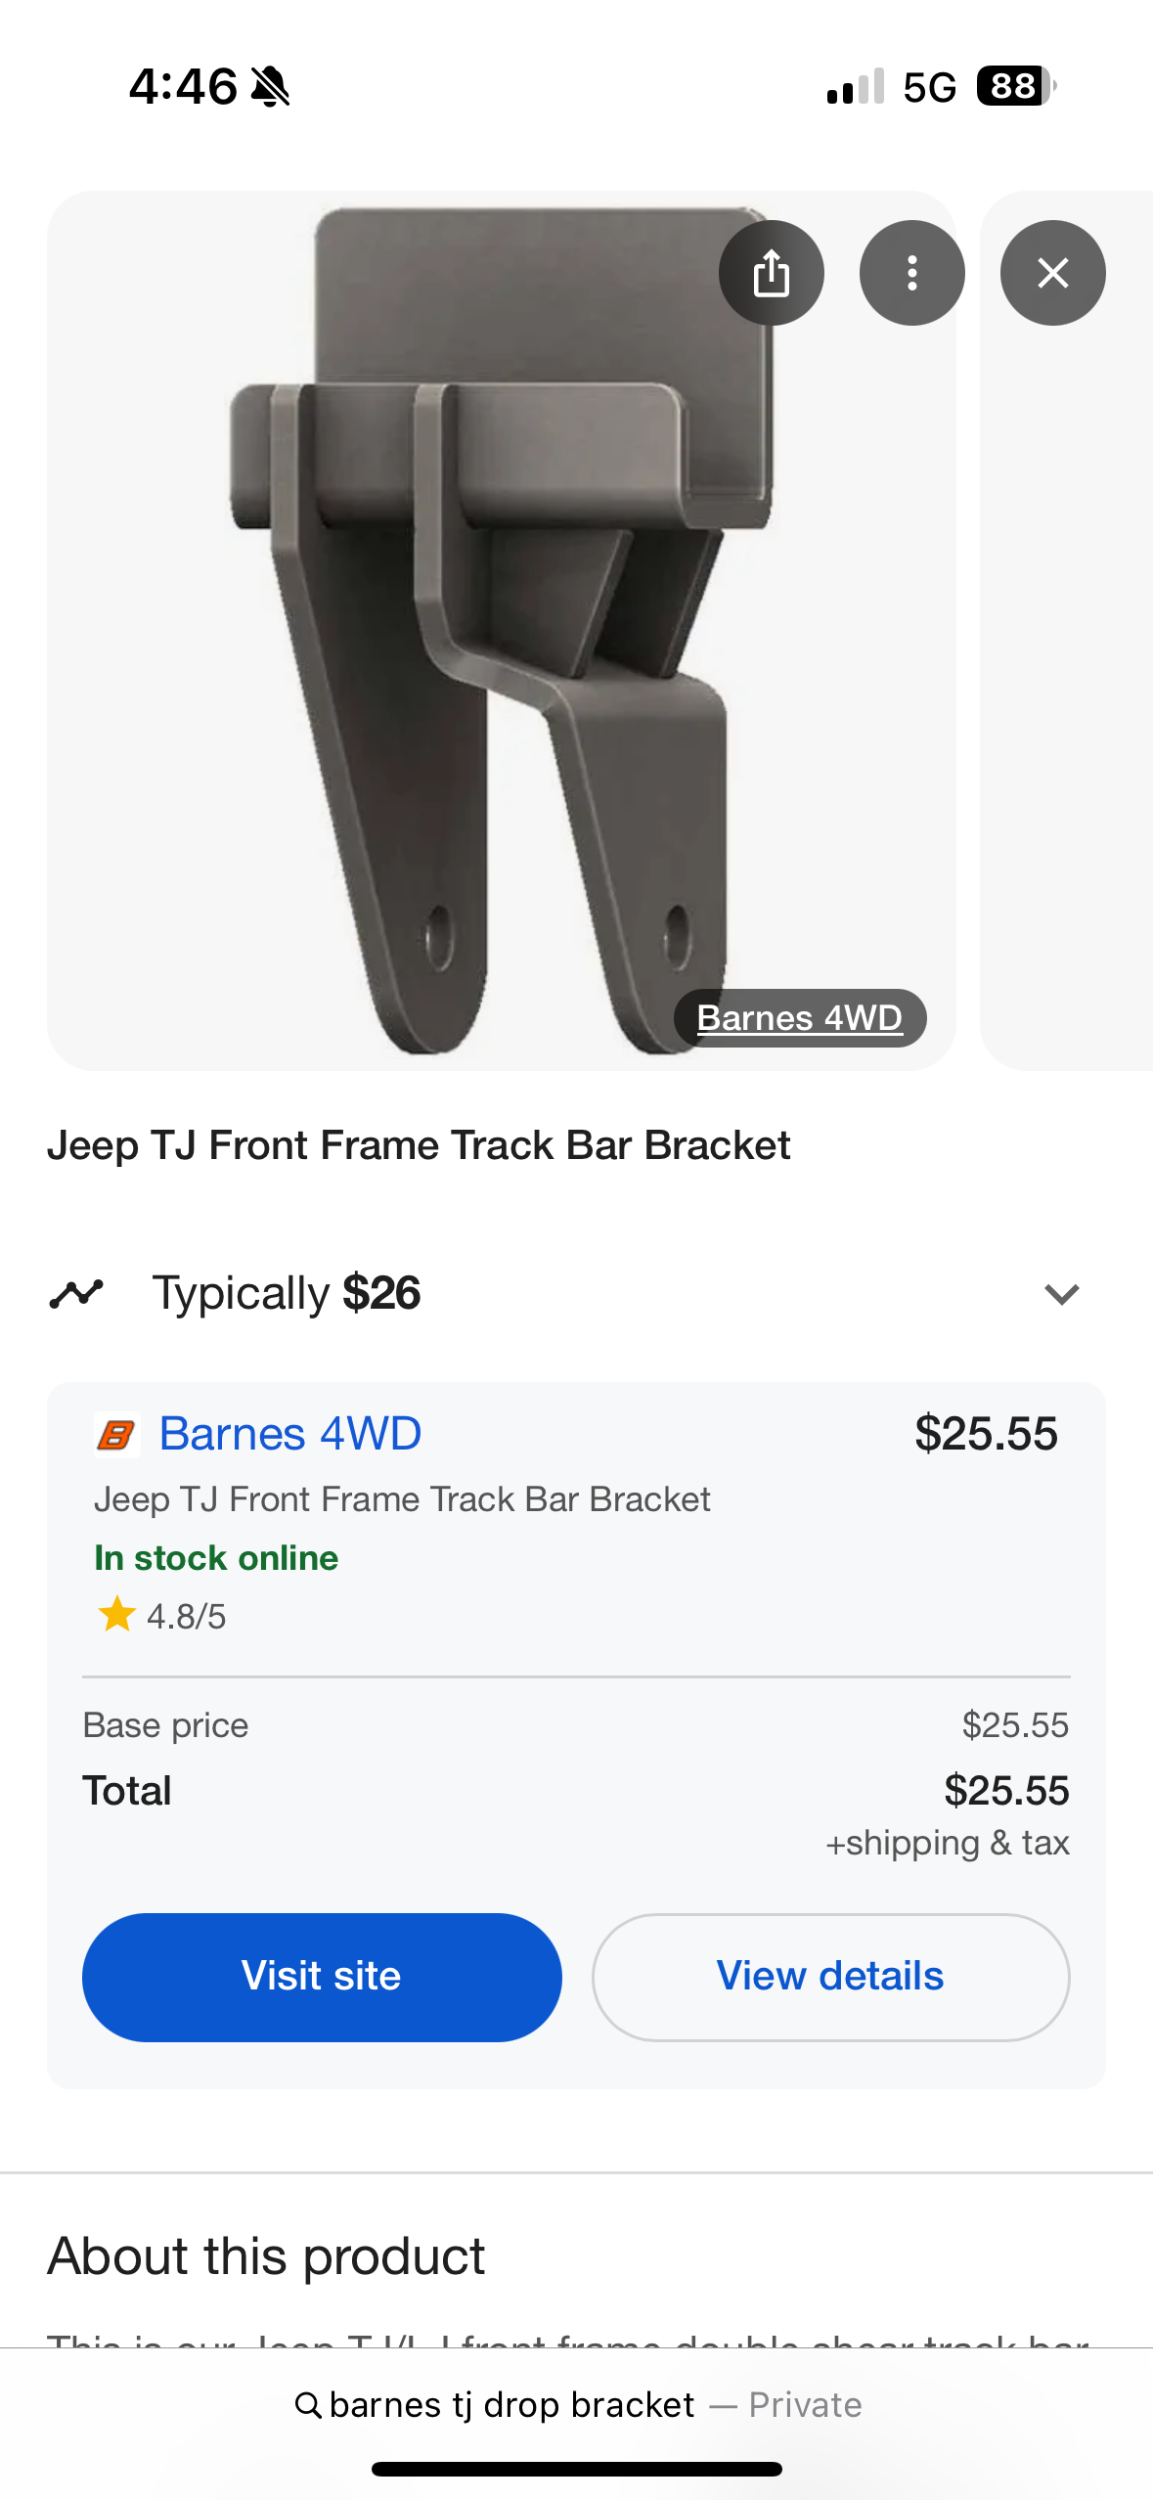Expand the Typically $26 price chevron

click(1061, 1294)
